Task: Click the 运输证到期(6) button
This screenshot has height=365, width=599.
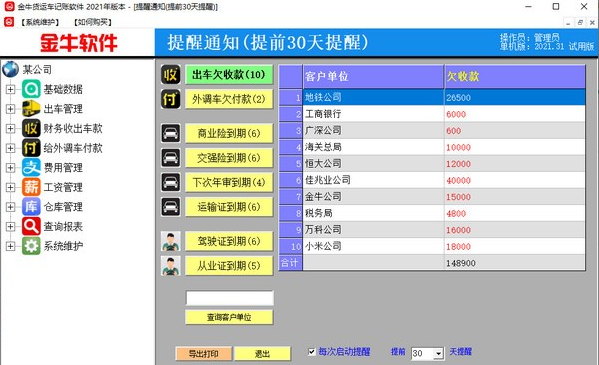Action: click(229, 207)
